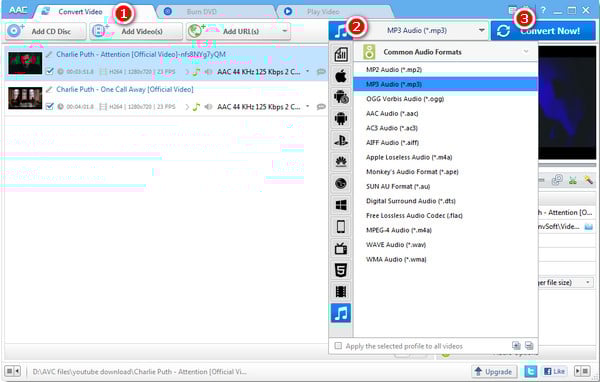The width and height of the screenshot is (600, 382).
Task: Start conversion with Convert Now!
Action: tap(543, 31)
